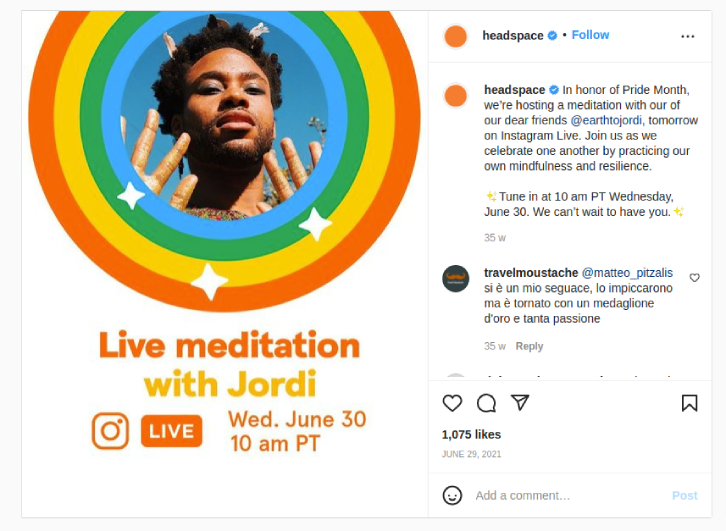Open the @matteo_pitzalis mention link
The image size is (726, 531).
[x=627, y=273]
